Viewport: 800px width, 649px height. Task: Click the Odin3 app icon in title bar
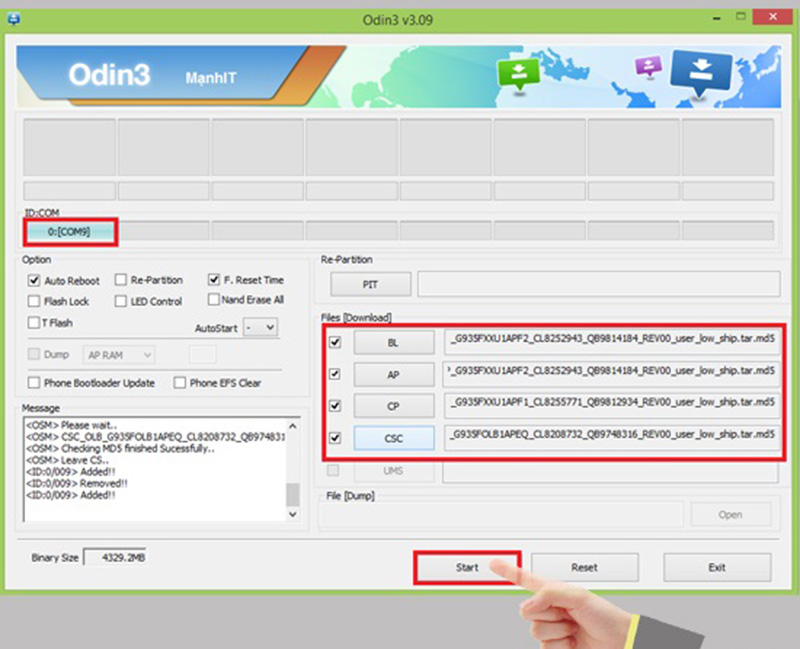point(14,19)
